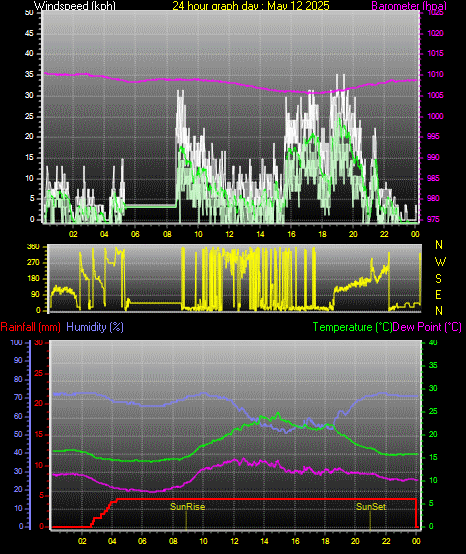
Task: Click the Temperature (°C) legend label
Action: point(352,327)
